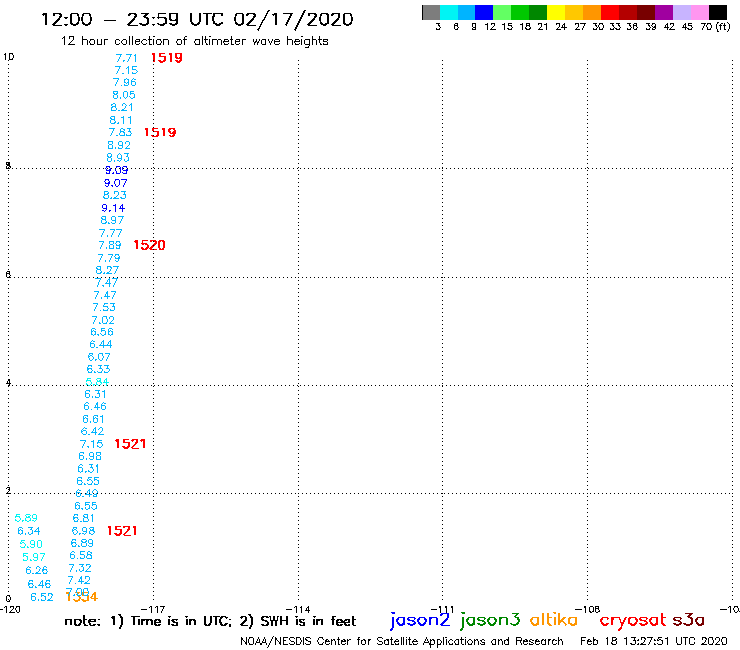Pick the pure blue legend swatch
Image resolution: width=740 pixels, height=650 pixels.
(x=484, y=12)
